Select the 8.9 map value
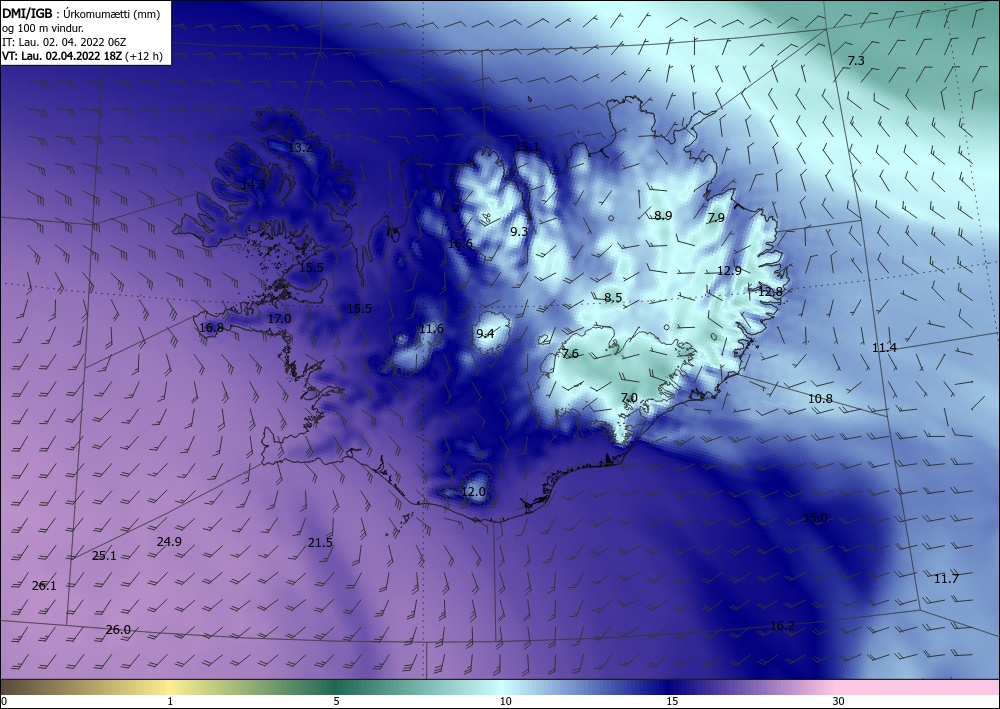 663,216
